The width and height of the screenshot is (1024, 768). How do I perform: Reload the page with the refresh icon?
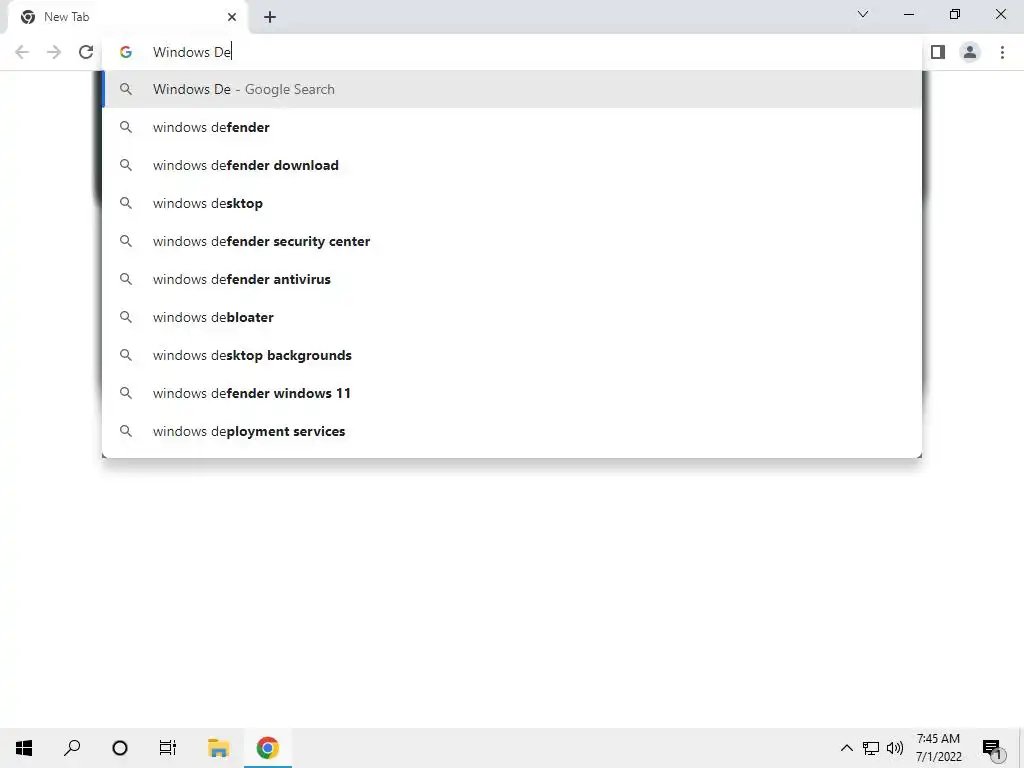point(86,52)
